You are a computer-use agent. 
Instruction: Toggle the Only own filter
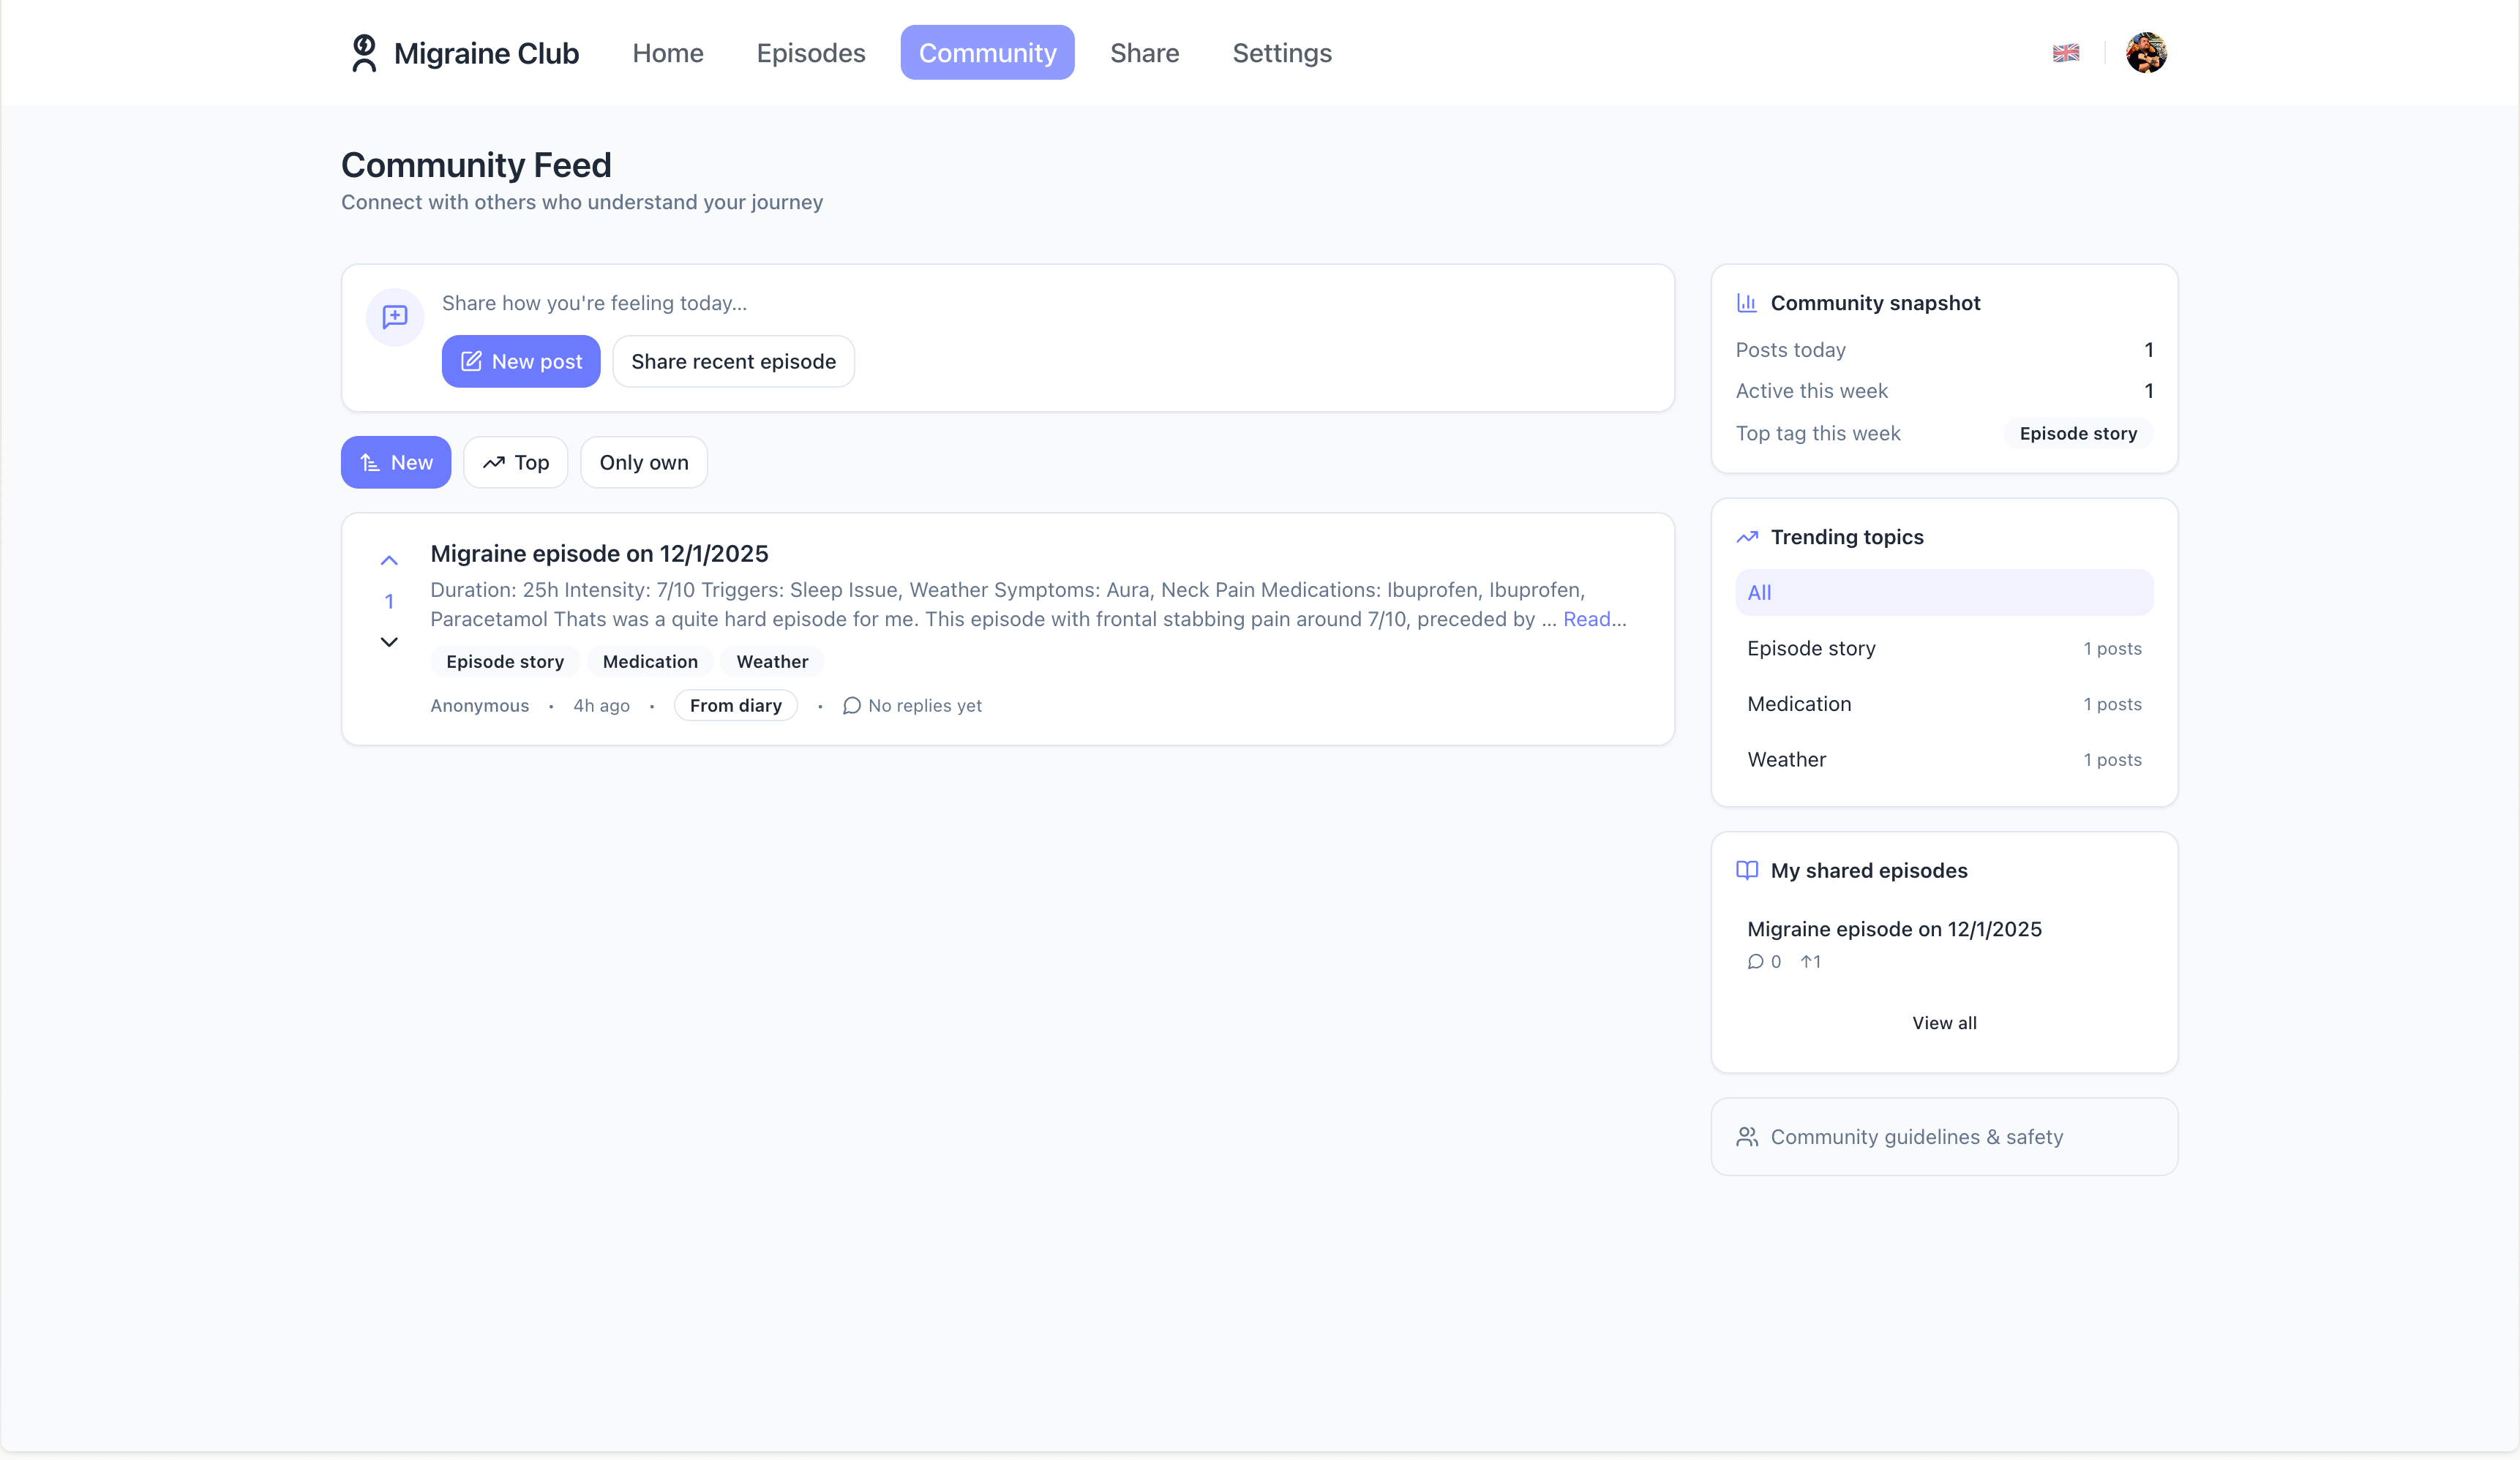pyautogui.click(x=644, y=463)
